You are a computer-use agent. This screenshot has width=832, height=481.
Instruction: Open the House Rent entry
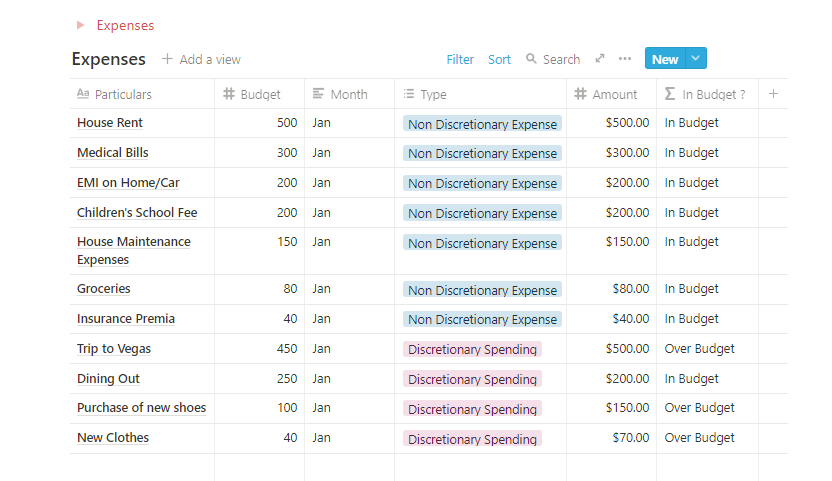[110, 123]
